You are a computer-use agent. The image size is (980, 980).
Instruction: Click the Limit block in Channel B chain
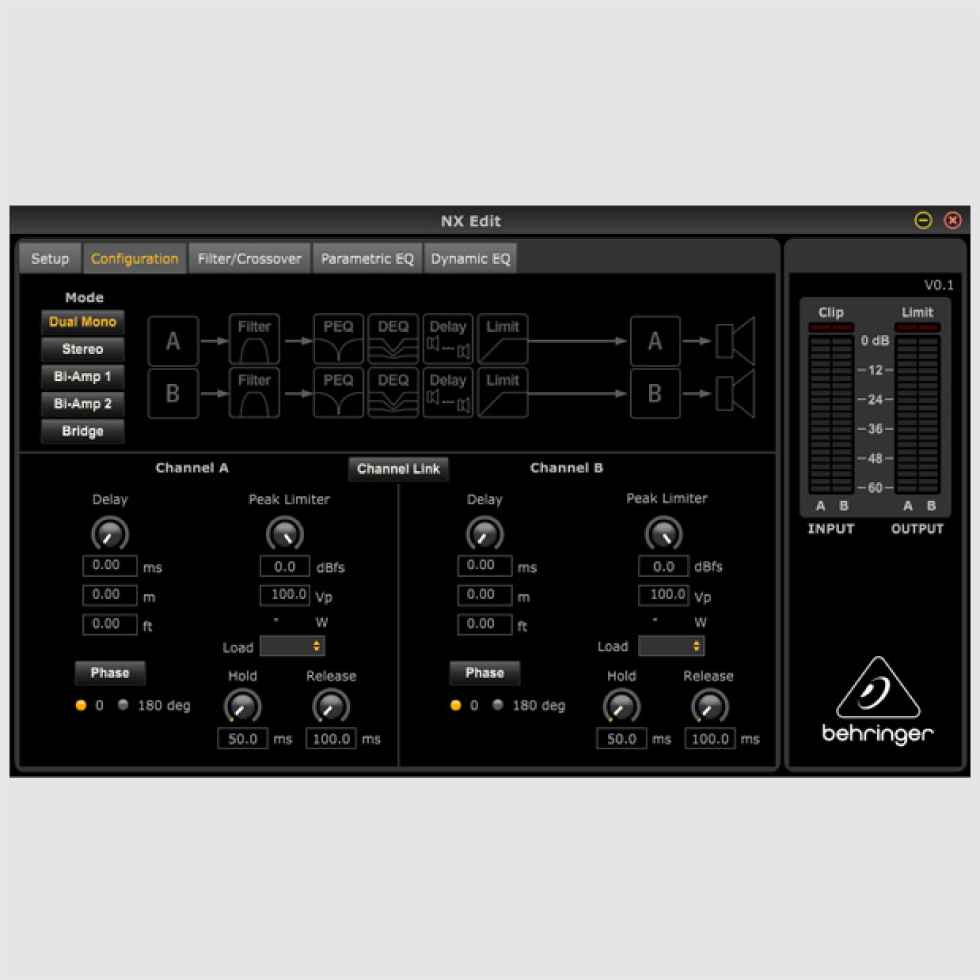point(502,393)
